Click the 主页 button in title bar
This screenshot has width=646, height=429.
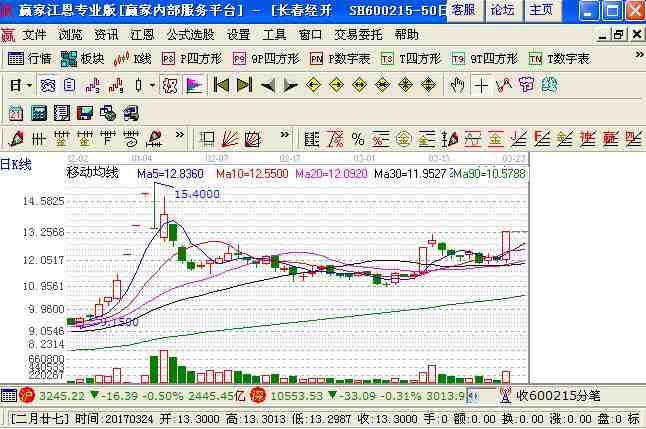click(x=541, y=10)
